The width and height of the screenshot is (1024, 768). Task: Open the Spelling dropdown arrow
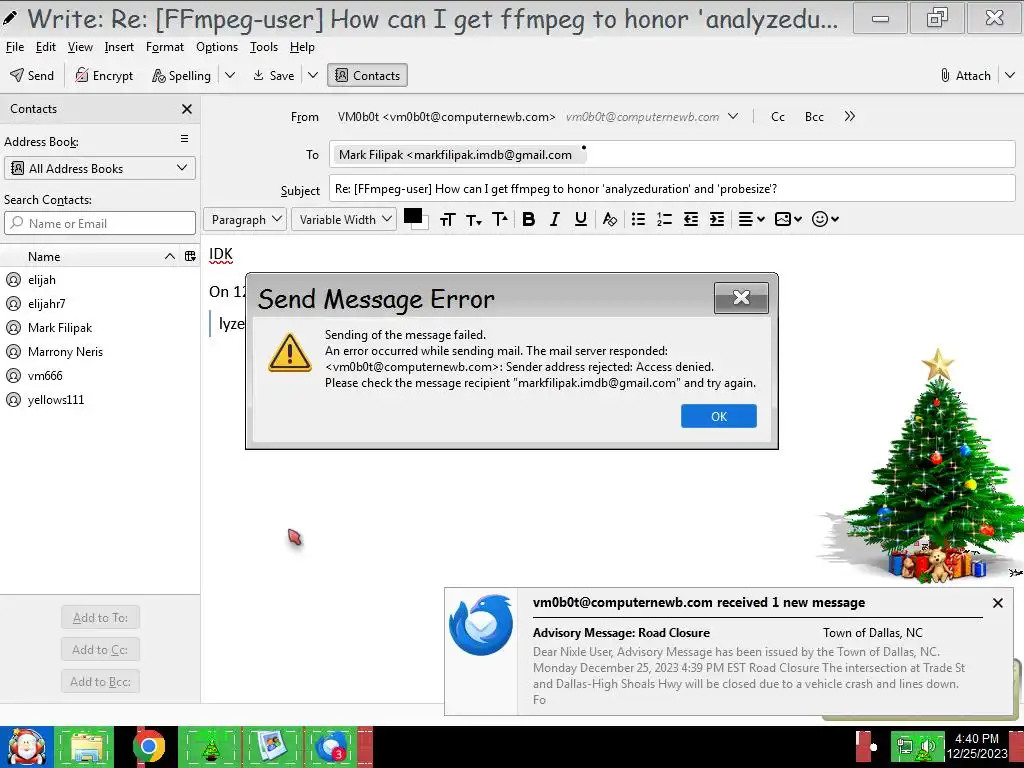[230, 76]
